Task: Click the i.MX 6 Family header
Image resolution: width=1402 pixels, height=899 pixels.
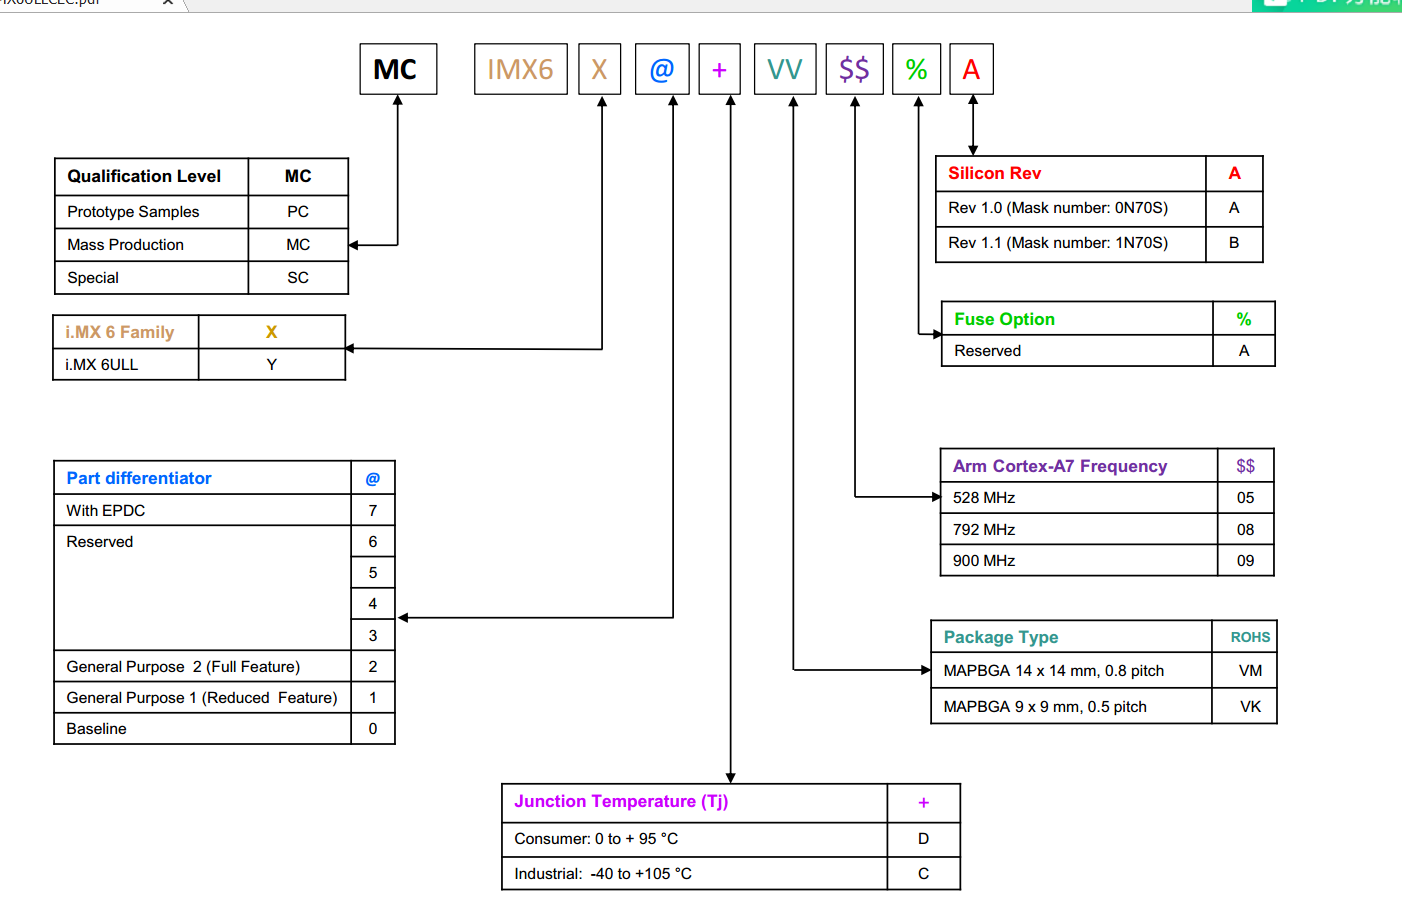Action: click(x=120, y=332)
